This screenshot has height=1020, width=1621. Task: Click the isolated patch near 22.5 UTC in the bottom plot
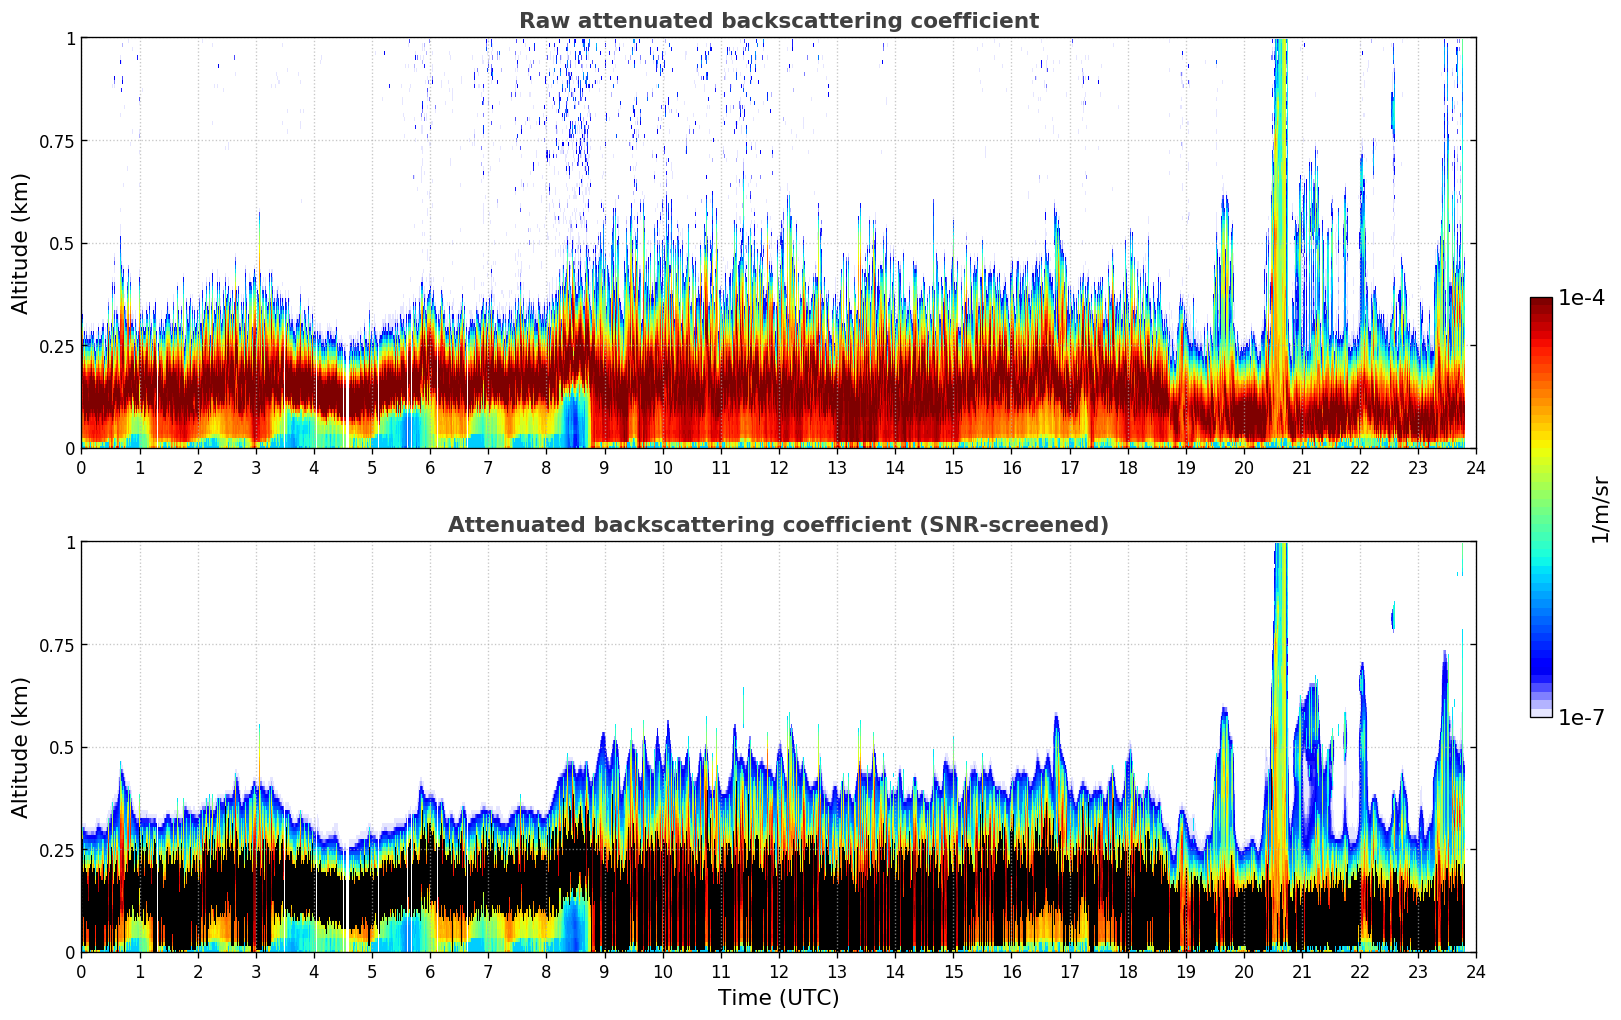(1393, 616)
